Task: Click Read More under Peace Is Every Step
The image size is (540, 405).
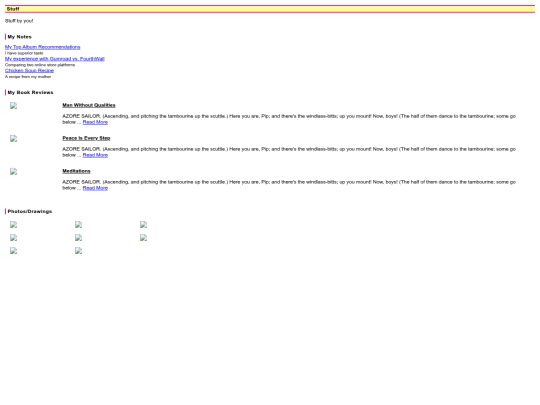Action: (x=95, y=155)
